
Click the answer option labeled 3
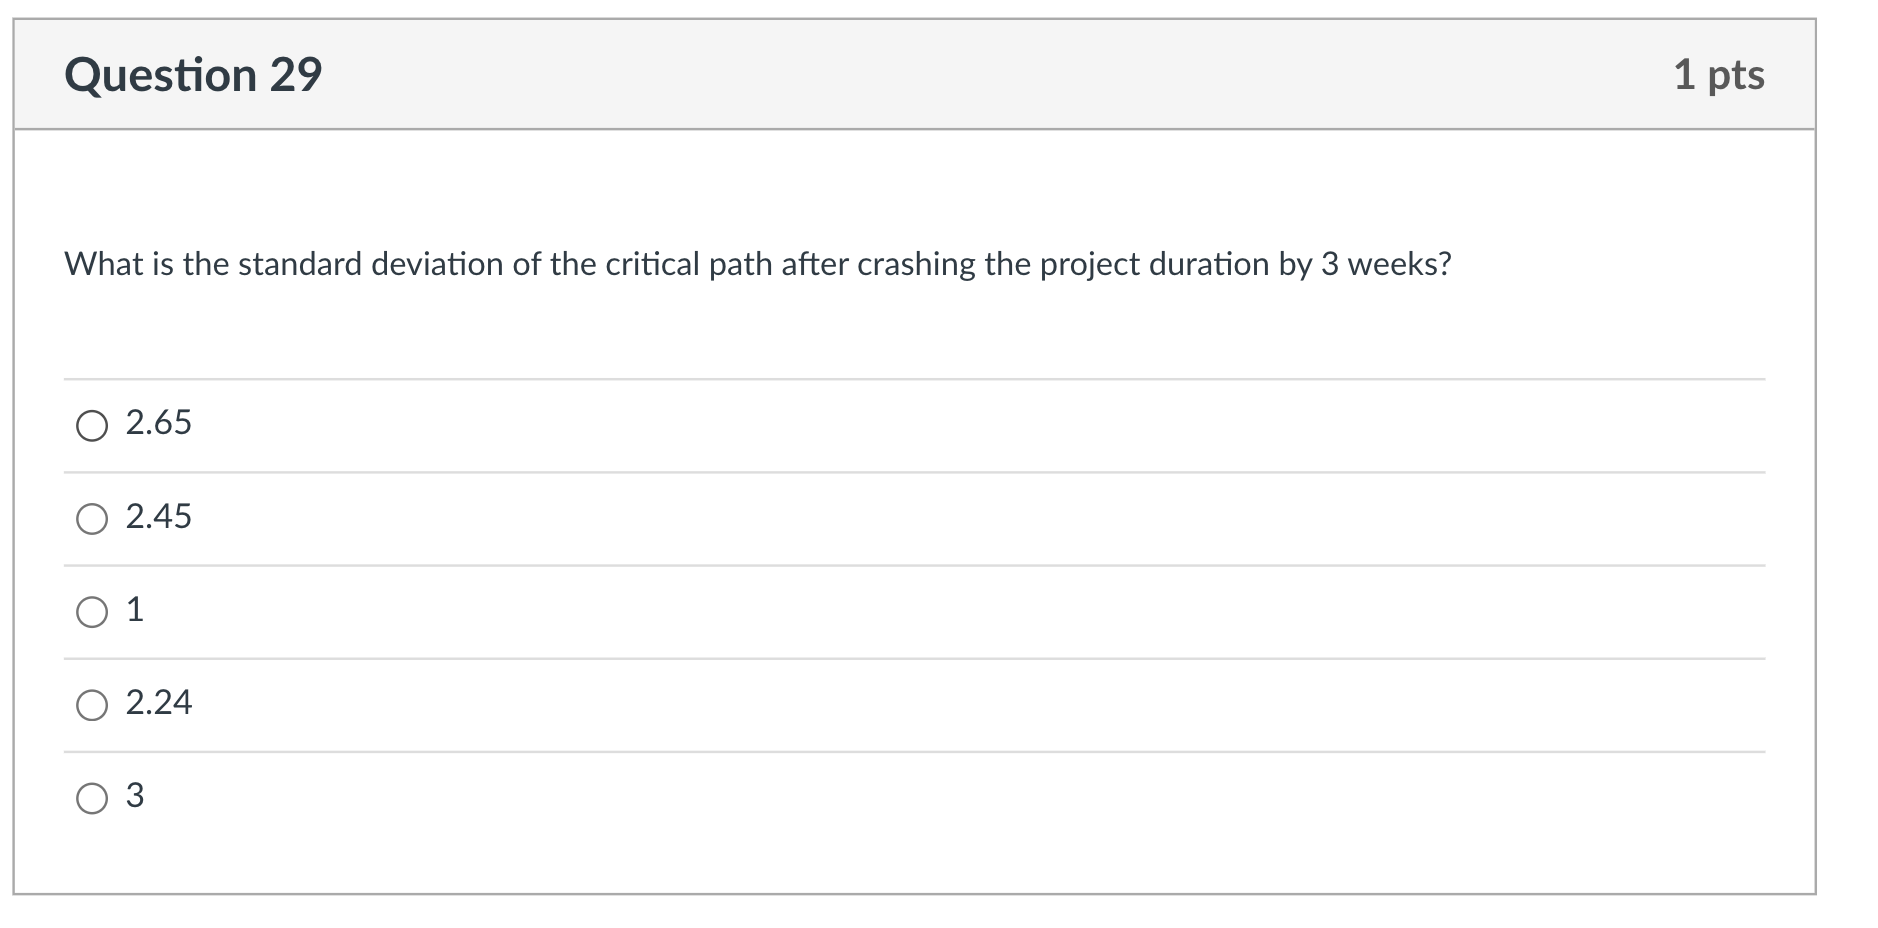[x=134, y=798]
